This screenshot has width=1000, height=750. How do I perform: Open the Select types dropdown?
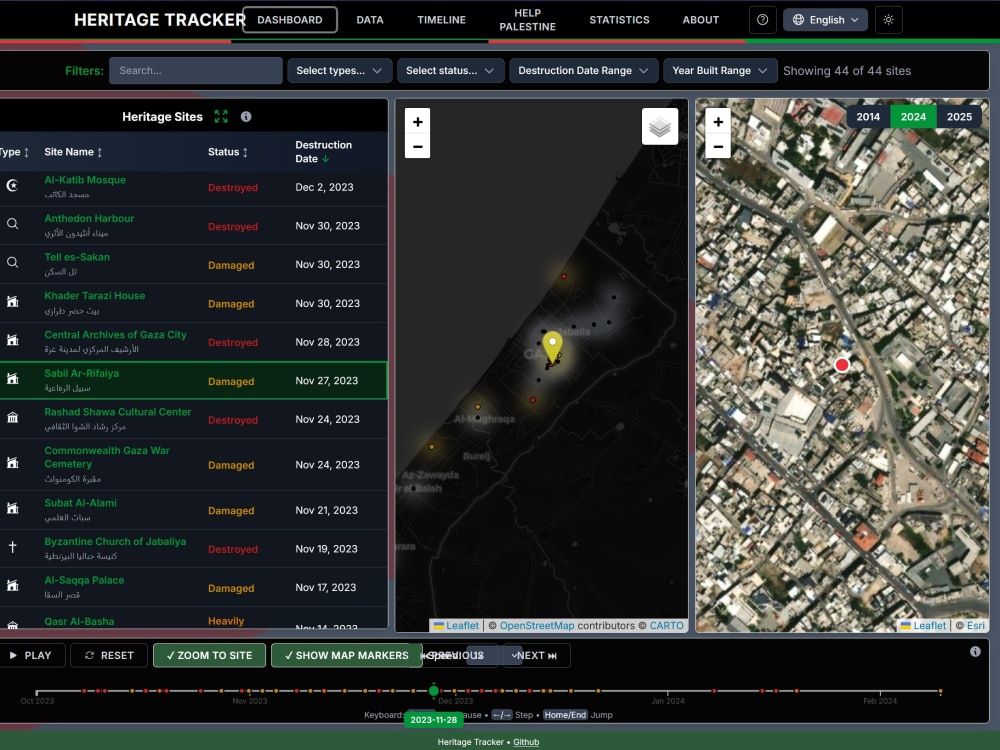(x=339, y=71)
